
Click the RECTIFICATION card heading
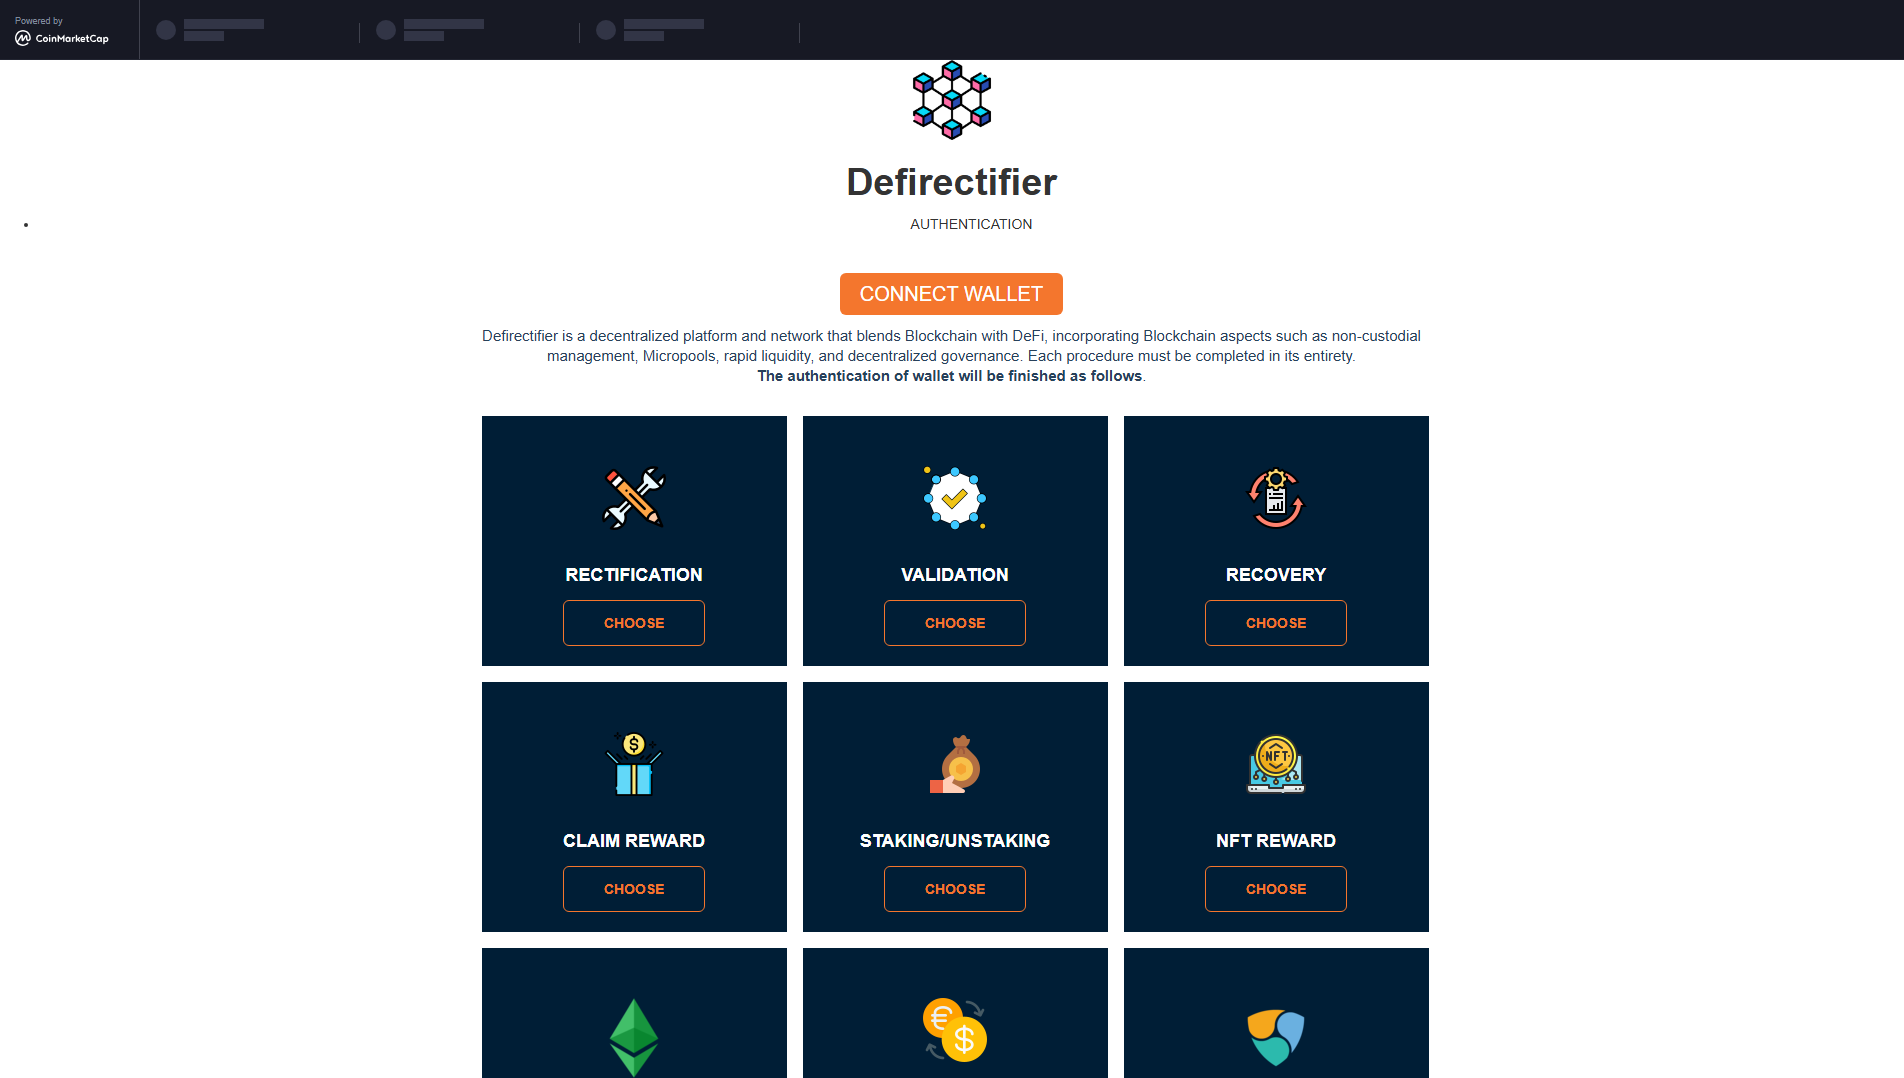pyautogui.click(x=634, y=575)
